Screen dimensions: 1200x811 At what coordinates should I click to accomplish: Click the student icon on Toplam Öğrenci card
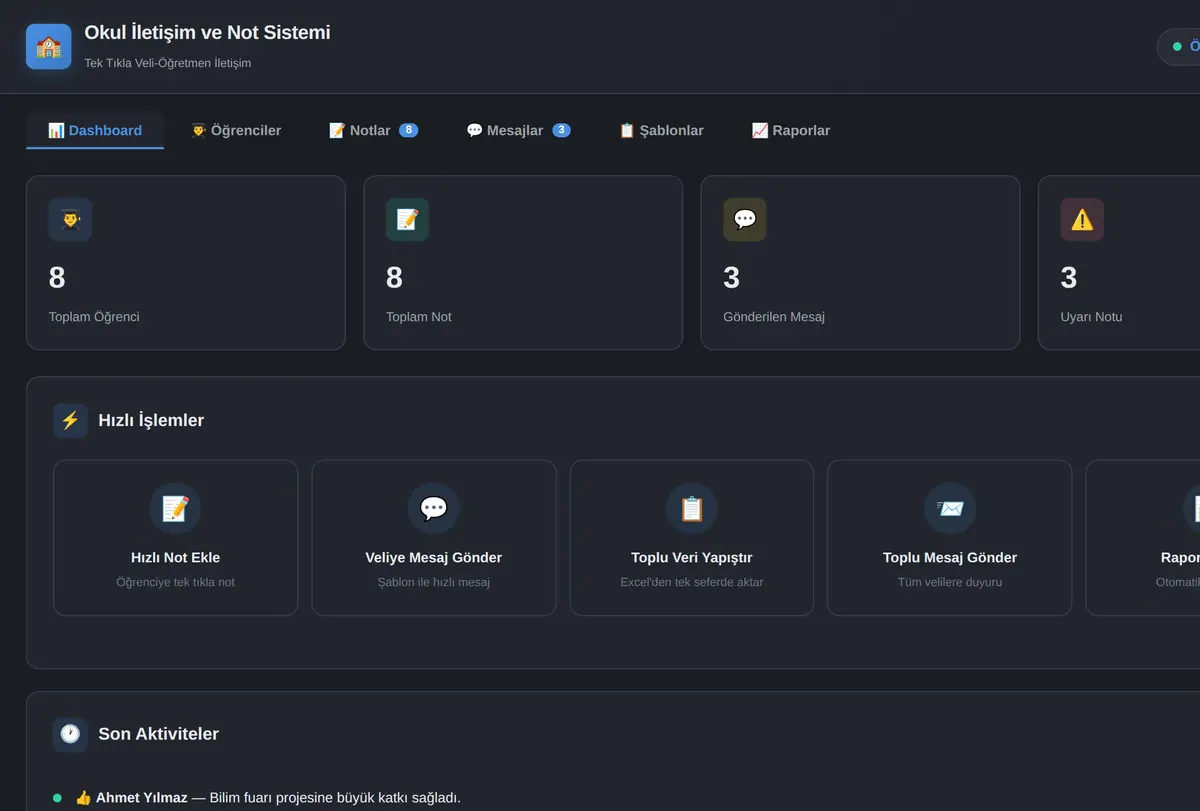[70, 220]
